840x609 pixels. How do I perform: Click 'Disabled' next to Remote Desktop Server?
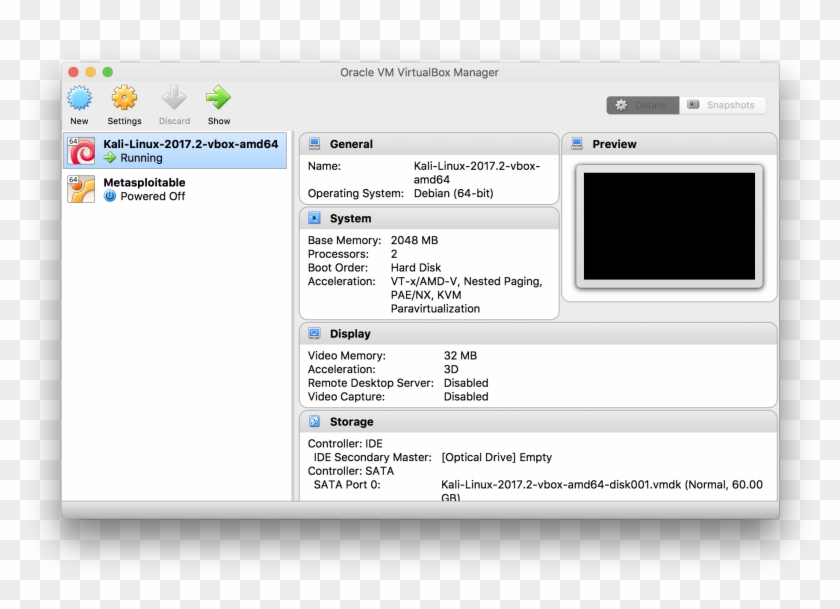466,382
